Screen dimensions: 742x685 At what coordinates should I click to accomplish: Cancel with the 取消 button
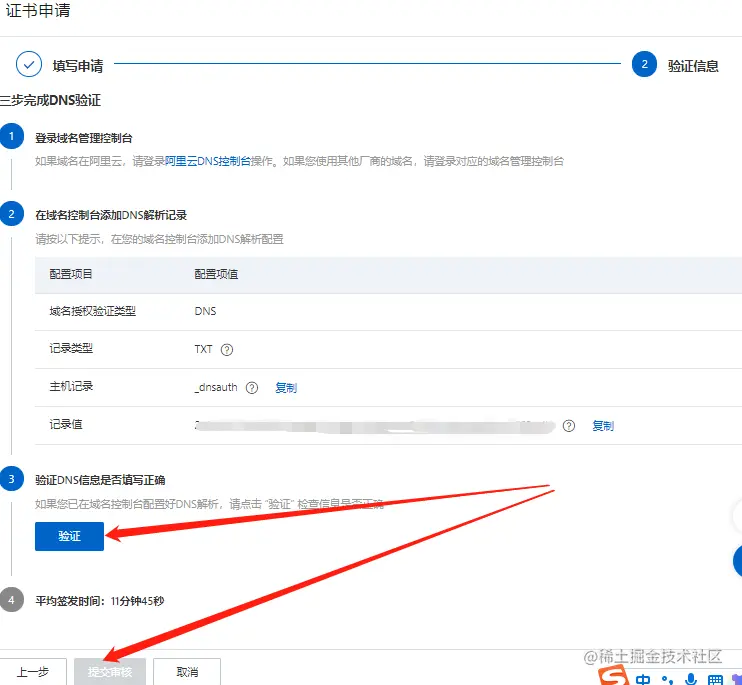coord(187,672)
